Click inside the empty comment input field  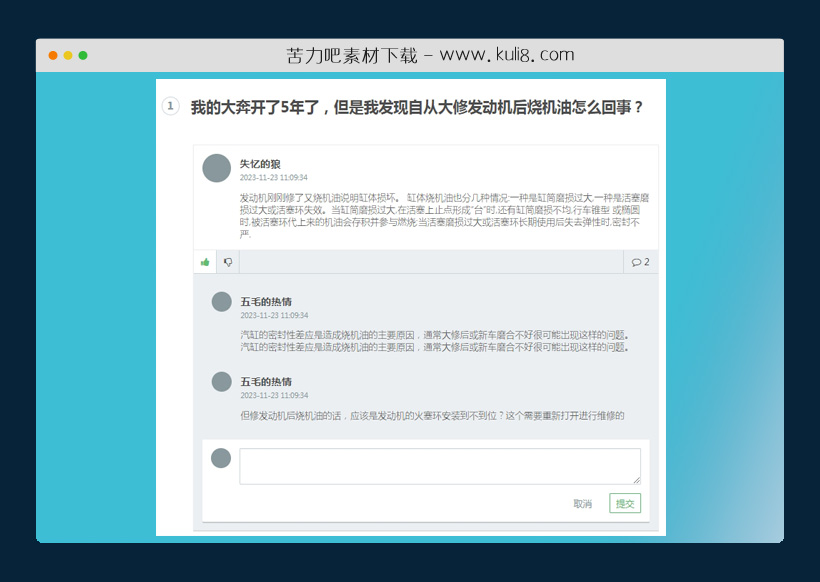click(438, 465)
